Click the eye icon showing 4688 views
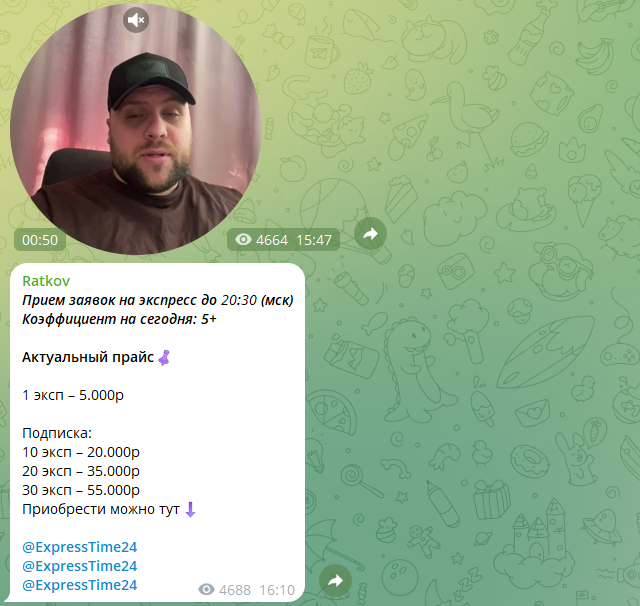The width and height of the screenshot is (640, 606). coord(206,589)
